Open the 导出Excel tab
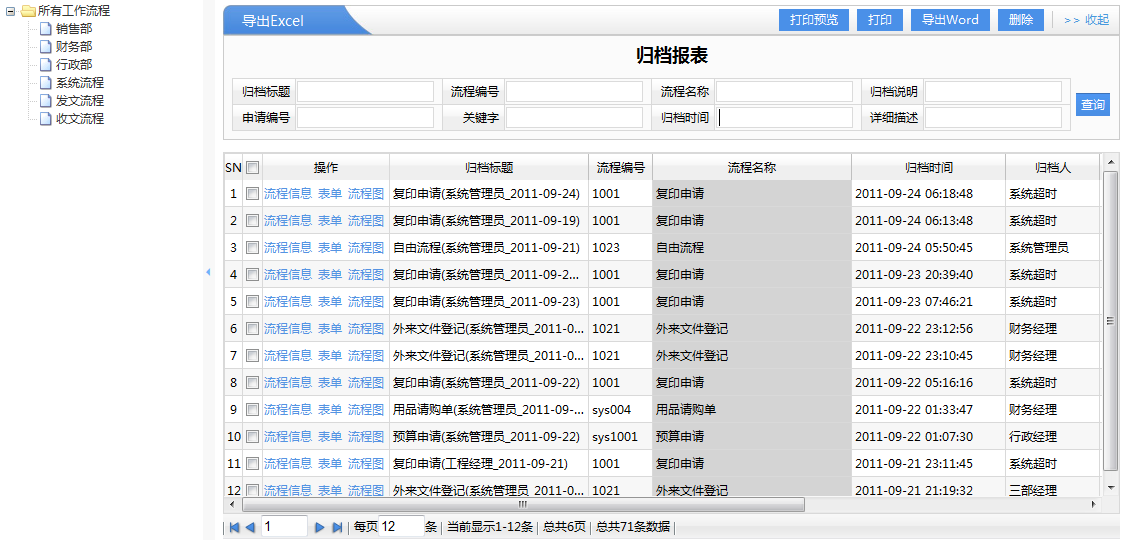1125x540 pixels. click(273, 21)
